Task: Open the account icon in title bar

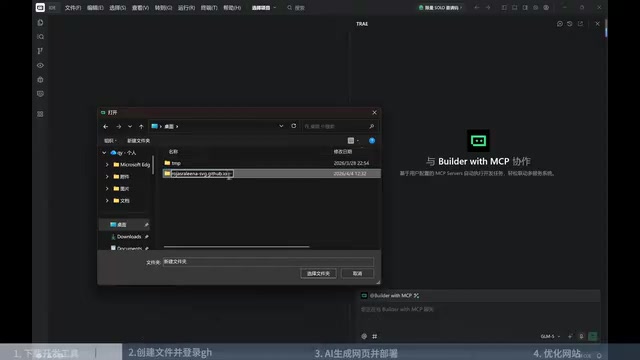Action: (x=546, y=7)
